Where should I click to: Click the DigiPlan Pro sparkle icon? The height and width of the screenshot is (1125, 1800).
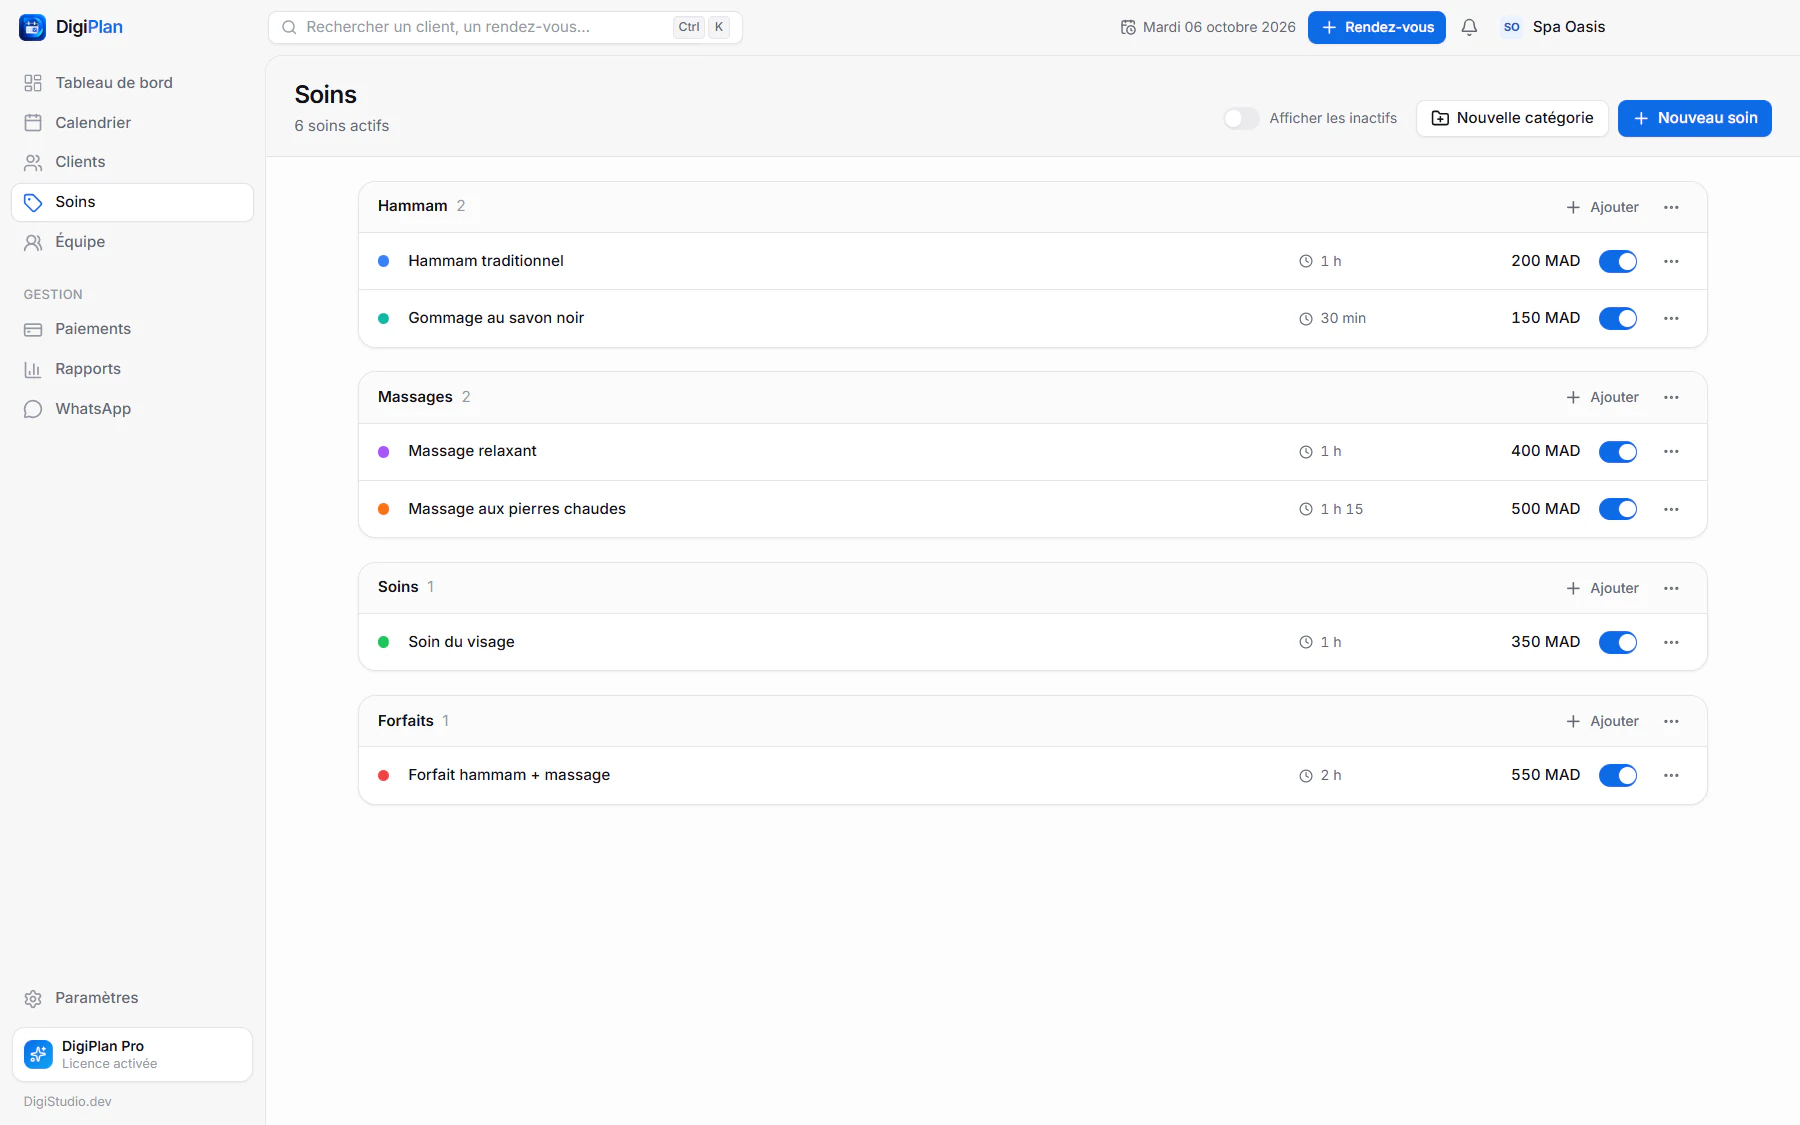(x=38, y=1054)
